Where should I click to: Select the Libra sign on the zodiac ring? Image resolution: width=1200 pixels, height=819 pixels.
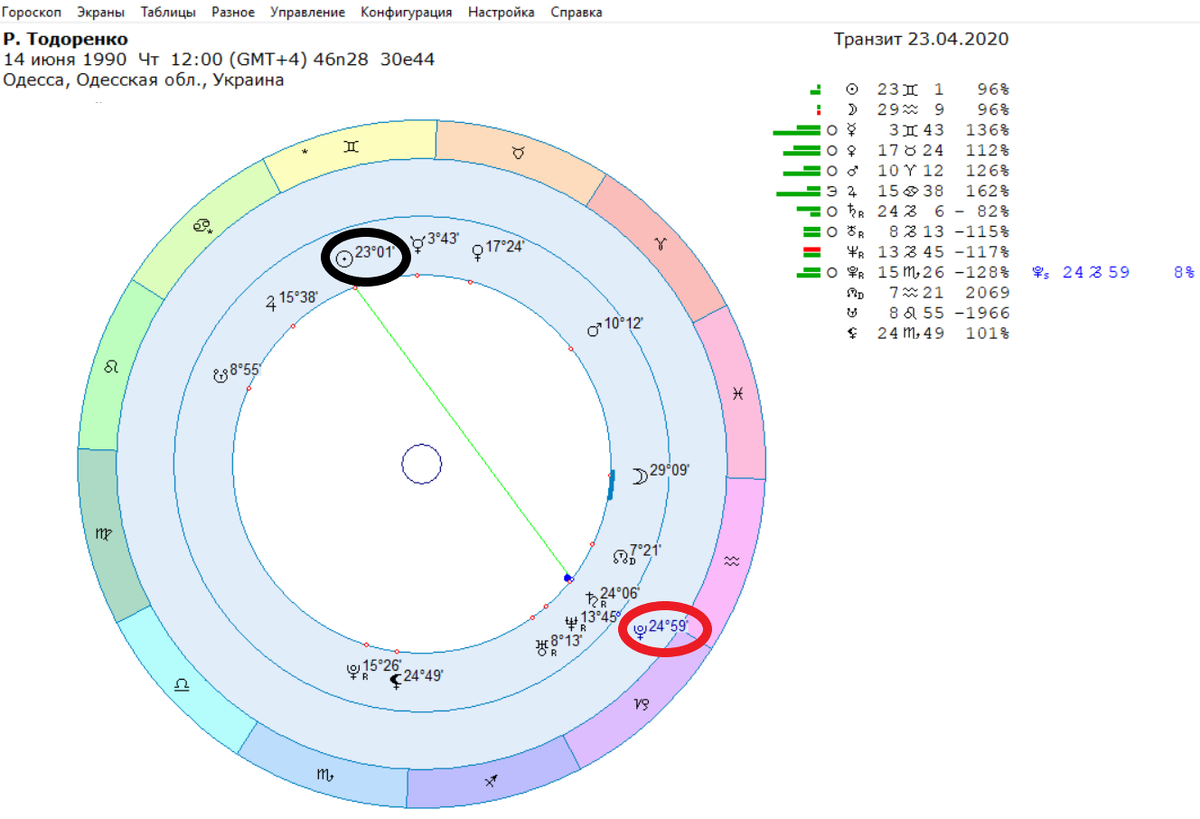(x=182, y=685)
